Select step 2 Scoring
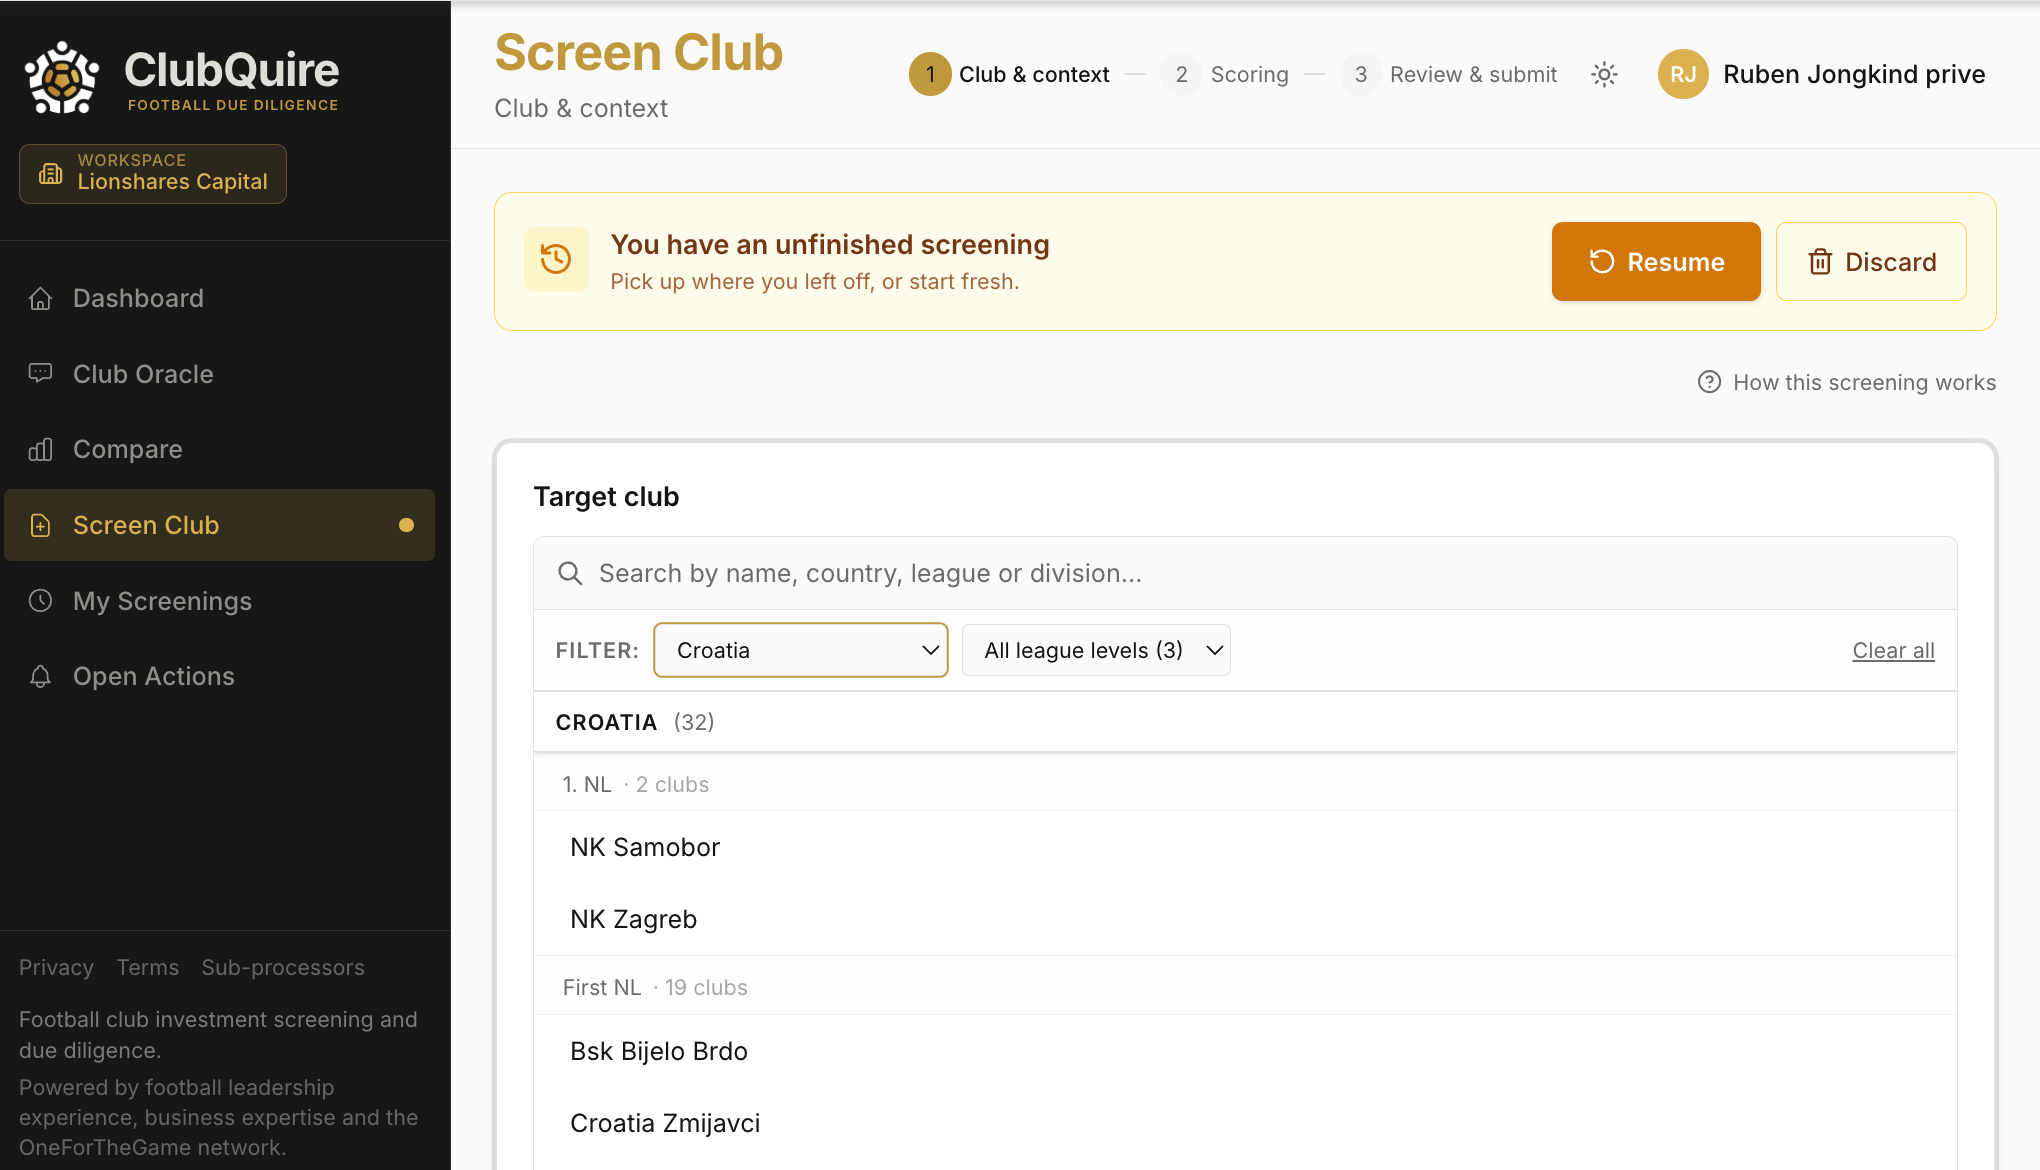Screen dimensions: 2040x1170 pos(1224,74)
